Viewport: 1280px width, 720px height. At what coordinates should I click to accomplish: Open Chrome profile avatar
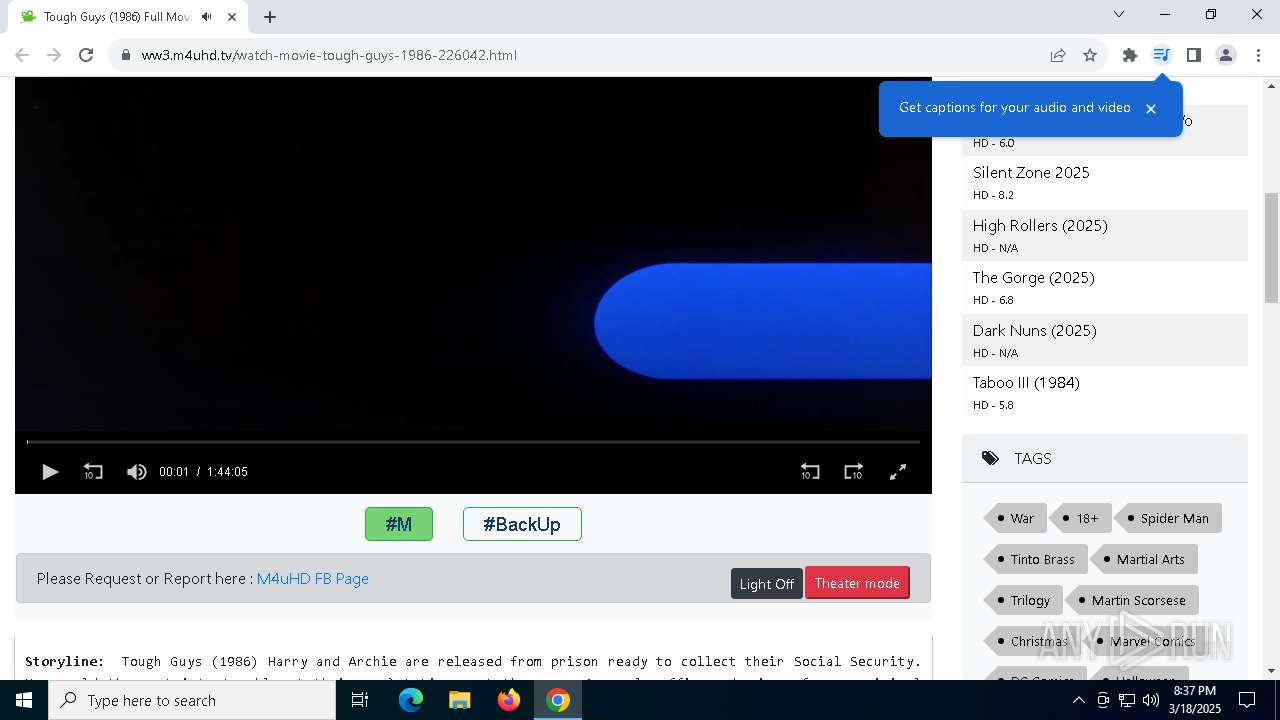click(x=1226, y=55)
